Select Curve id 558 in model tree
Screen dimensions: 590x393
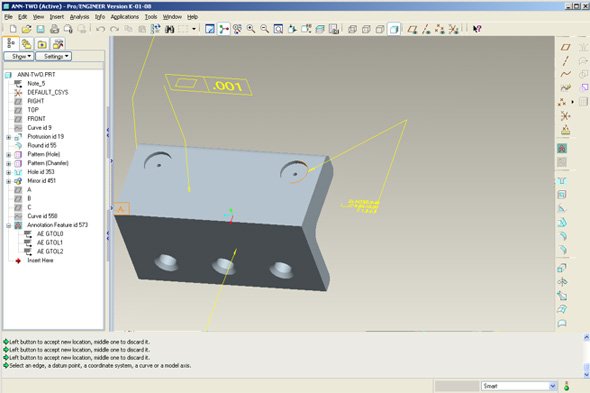click(42, 216)
